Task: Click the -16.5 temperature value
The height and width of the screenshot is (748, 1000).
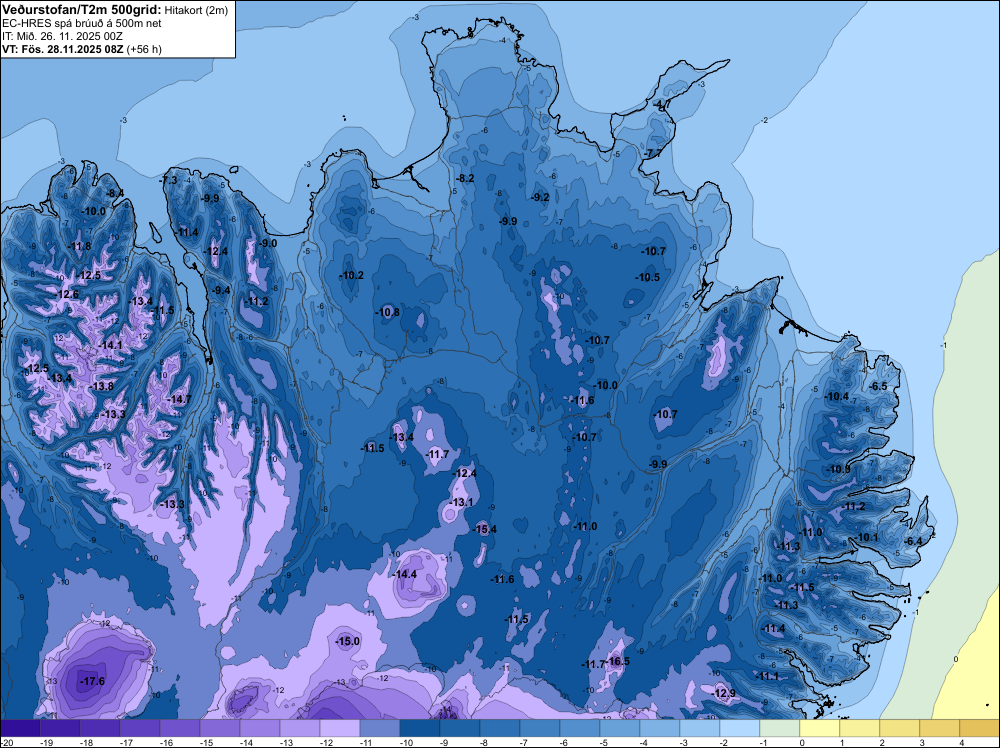Action: pos(617,661)
